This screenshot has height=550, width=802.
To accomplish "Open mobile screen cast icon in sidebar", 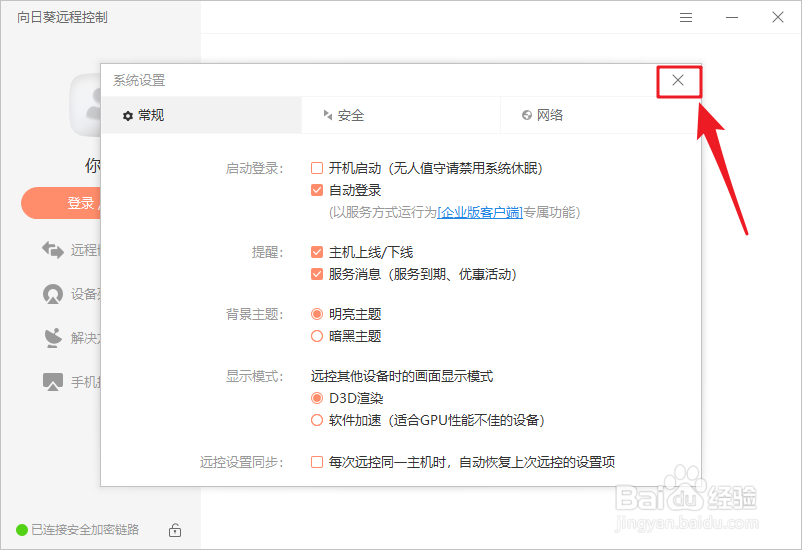I will [53, 382].
